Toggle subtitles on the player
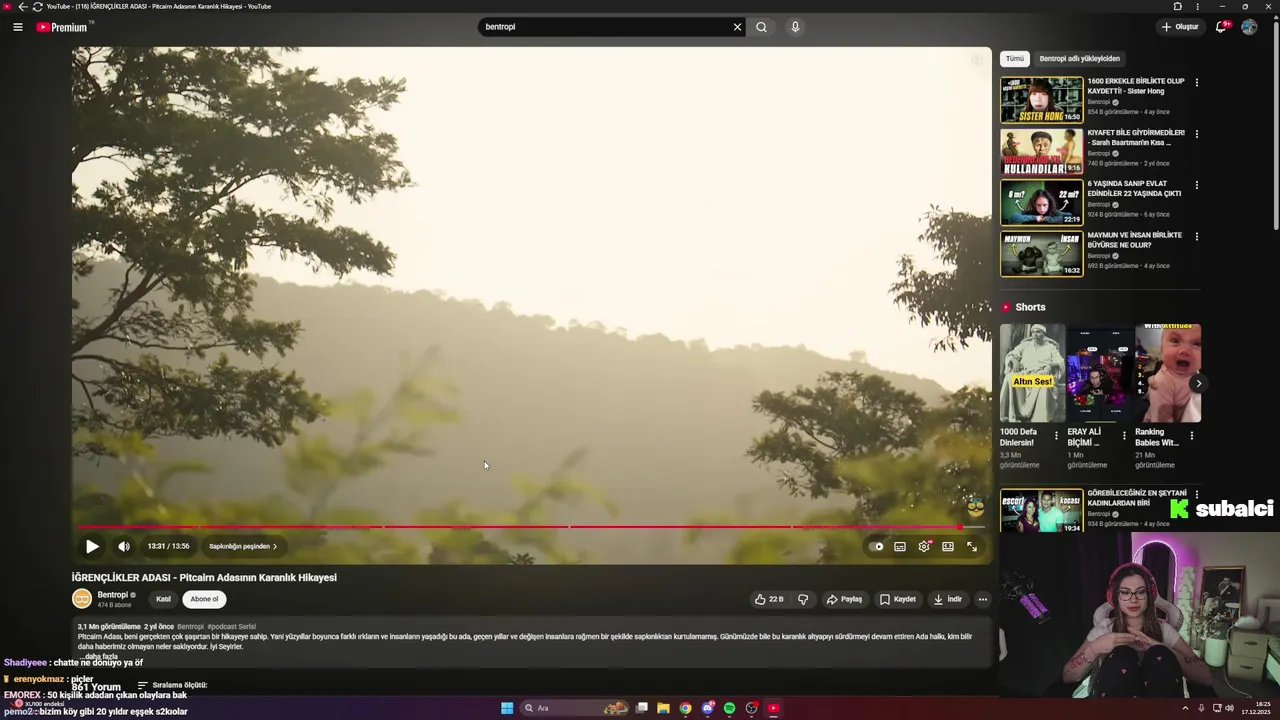The height and width of the screenshot is (720, 1280). (x=900, y=546)
